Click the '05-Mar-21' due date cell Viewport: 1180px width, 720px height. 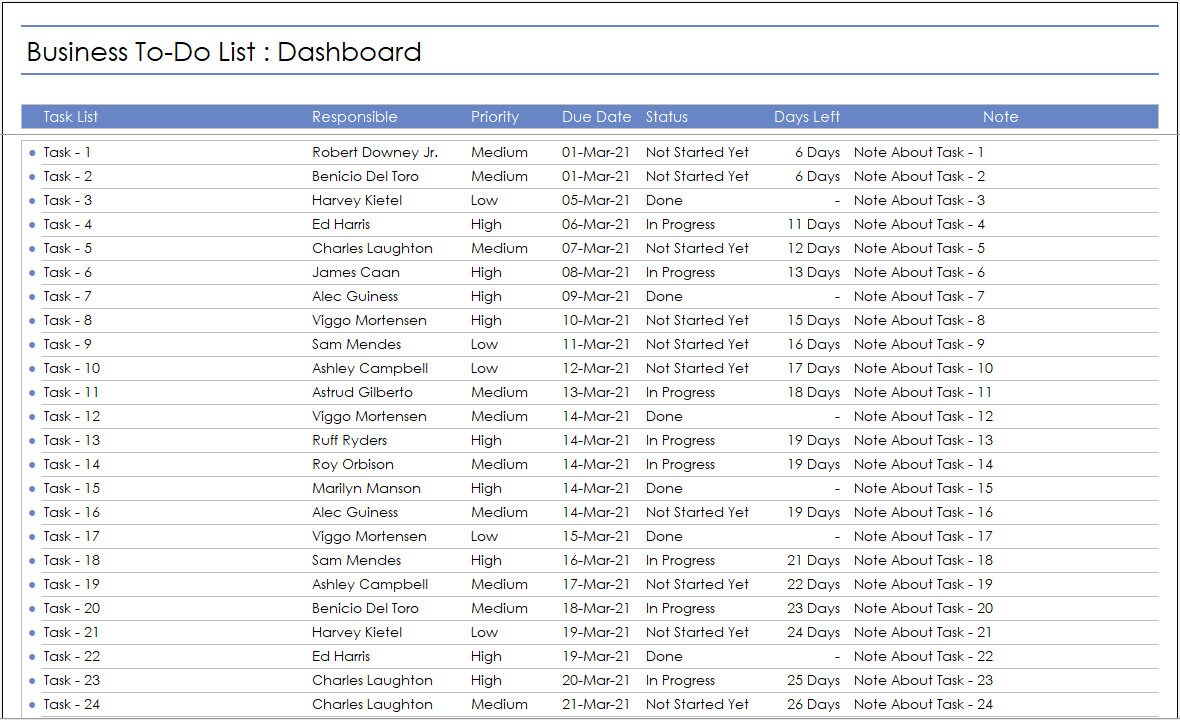(x=595, y=200)
